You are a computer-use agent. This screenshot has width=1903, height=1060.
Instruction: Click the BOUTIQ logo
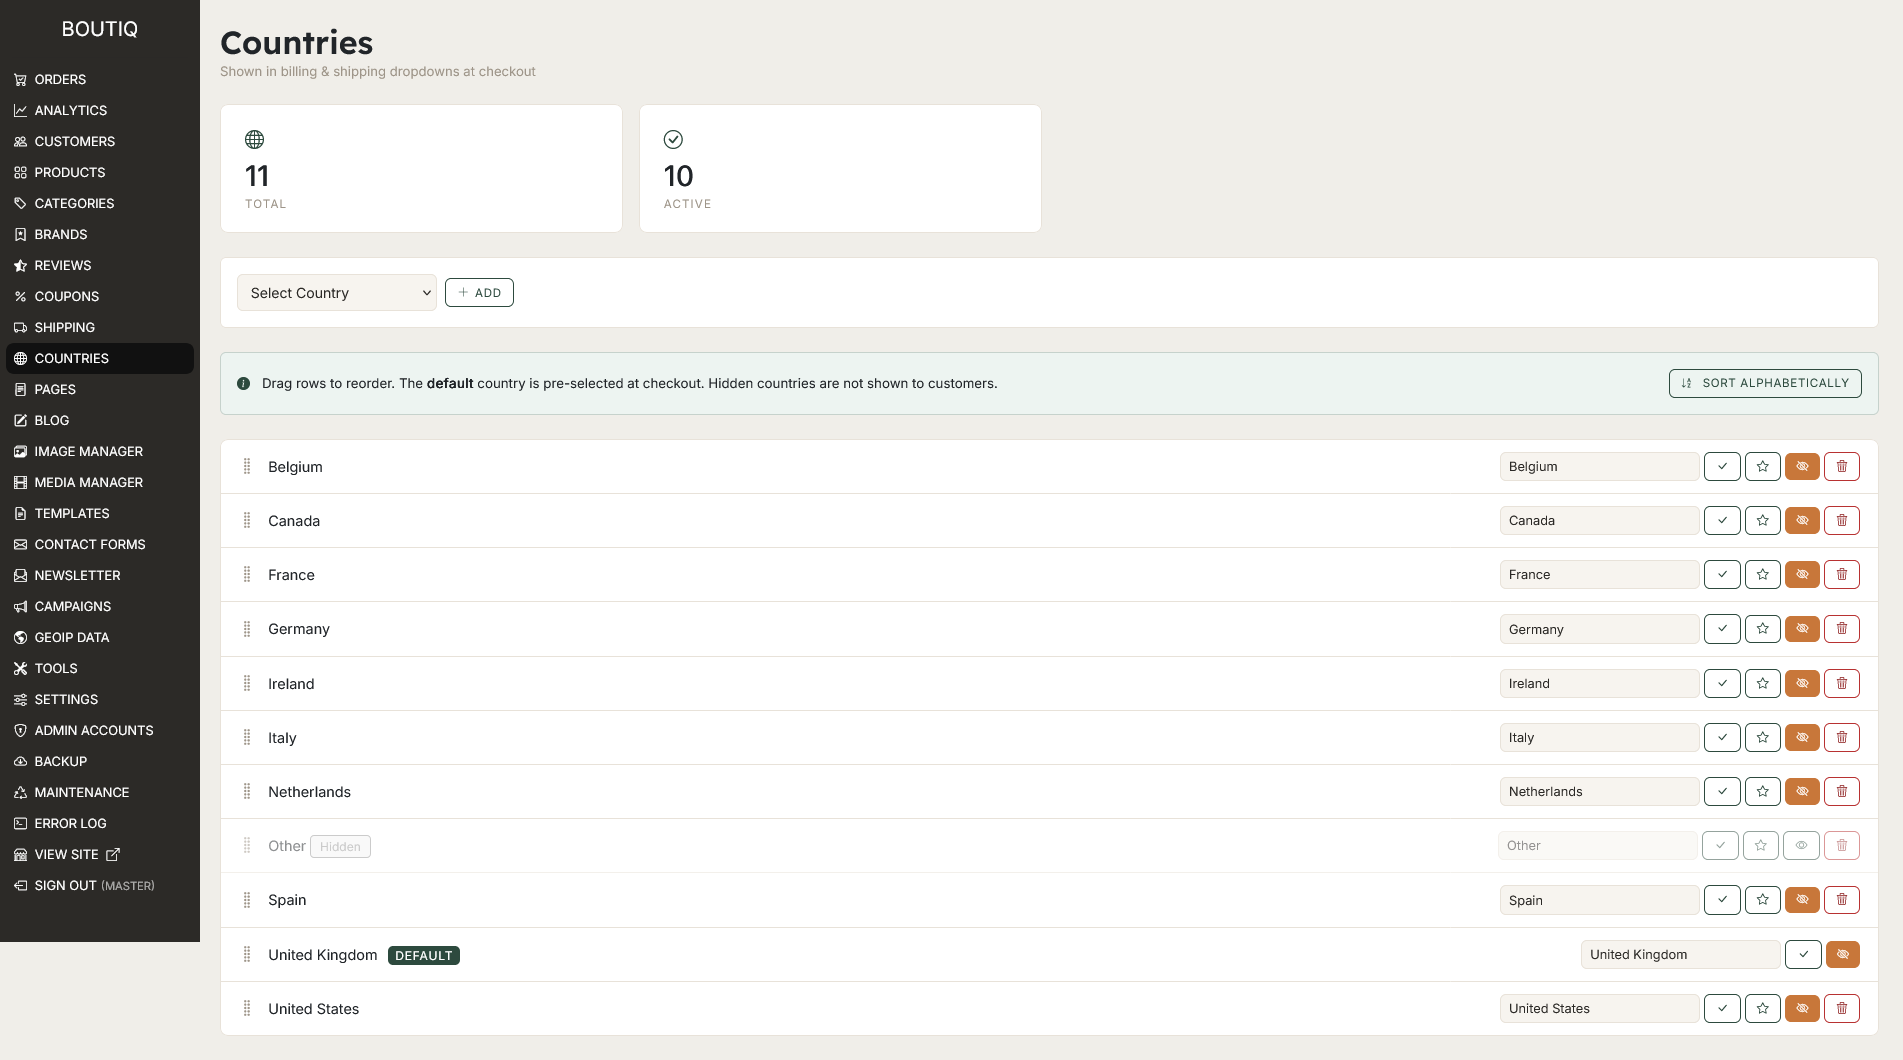click(100, 29)
